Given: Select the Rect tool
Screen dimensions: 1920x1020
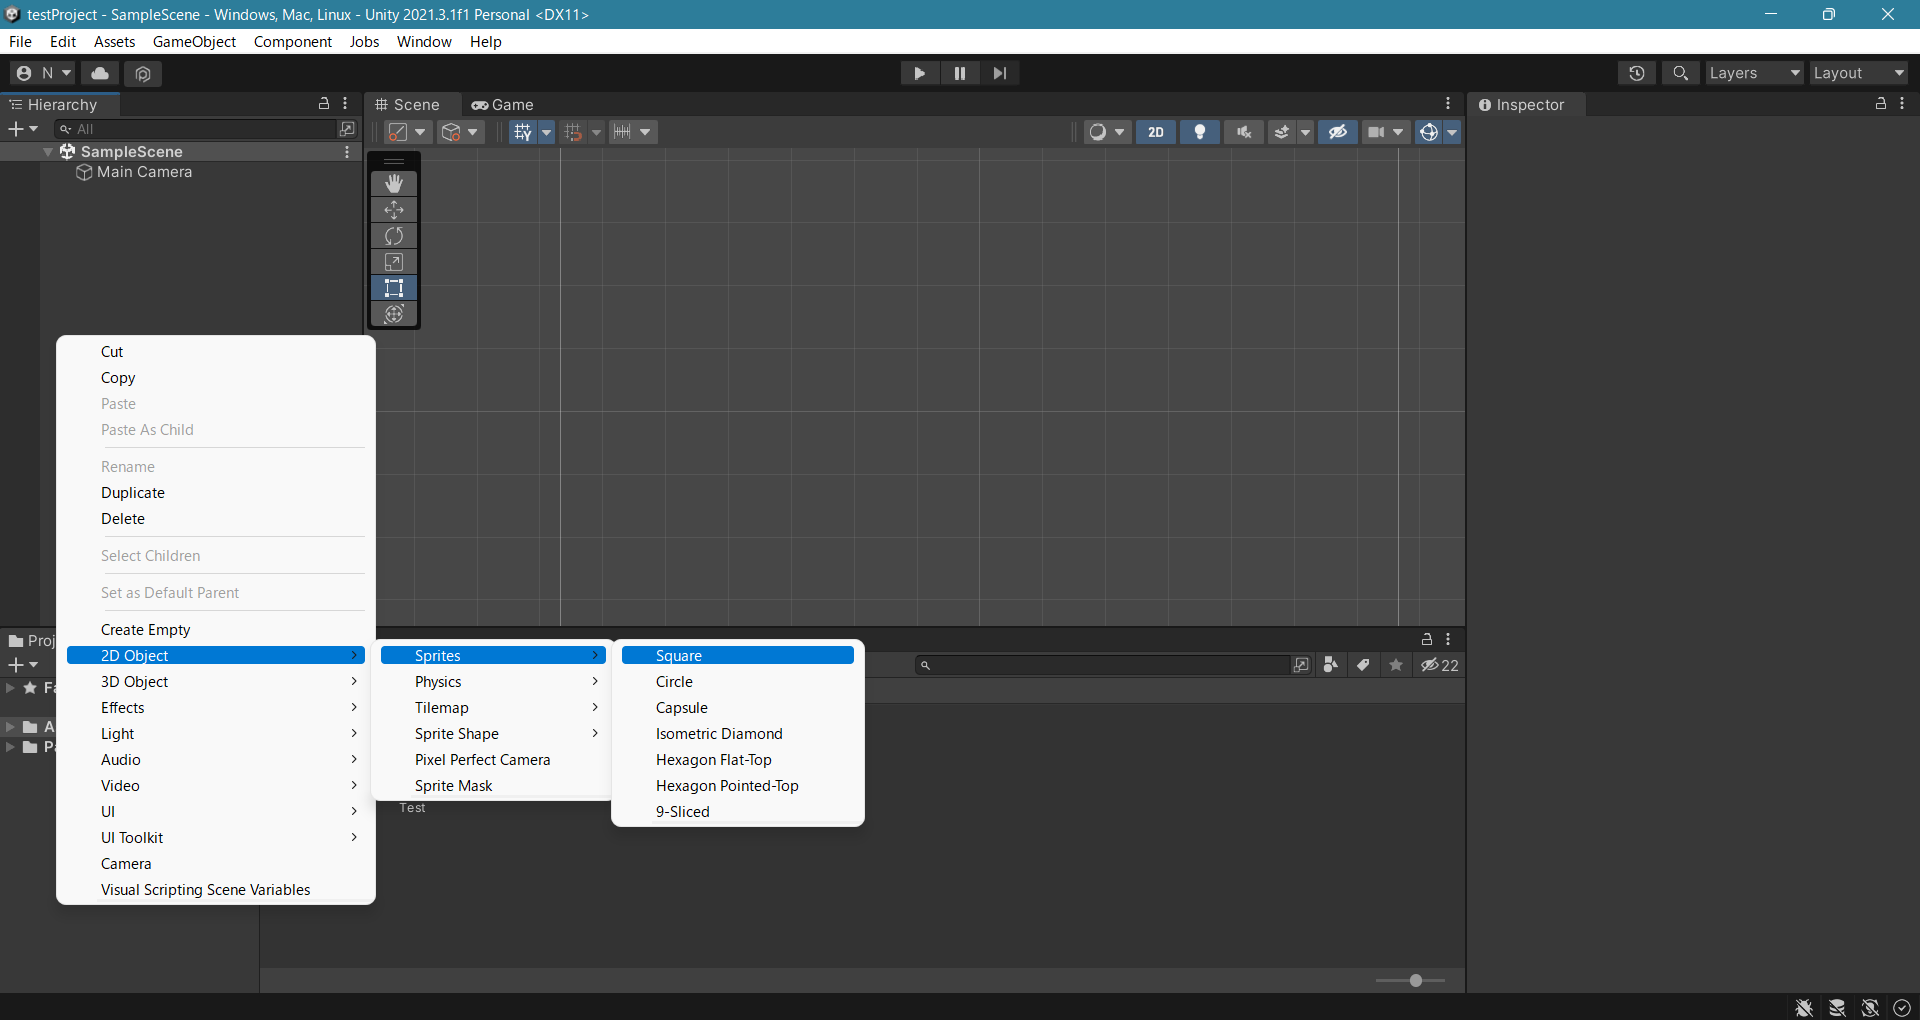Looking at the screenshot, I should tap(394, 288).
